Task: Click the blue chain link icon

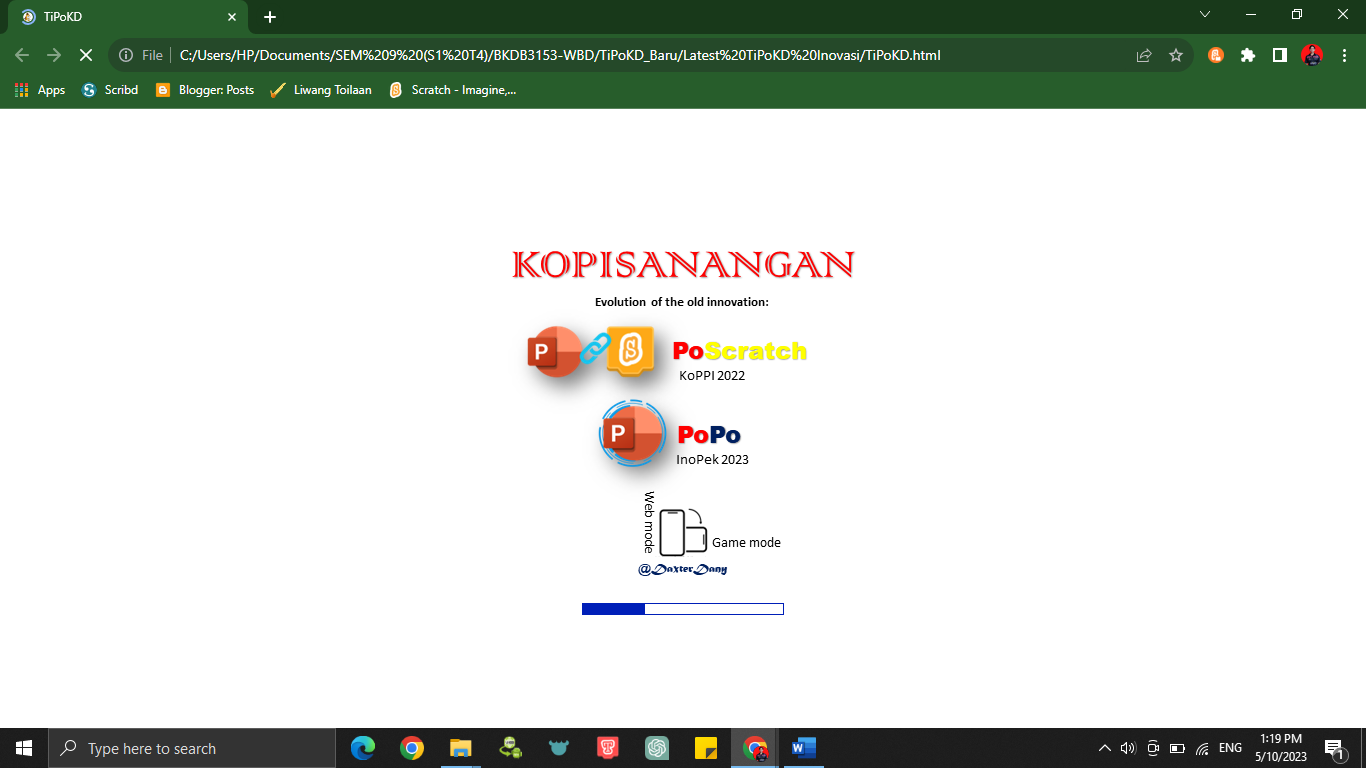Action: [x=595, y=347]
